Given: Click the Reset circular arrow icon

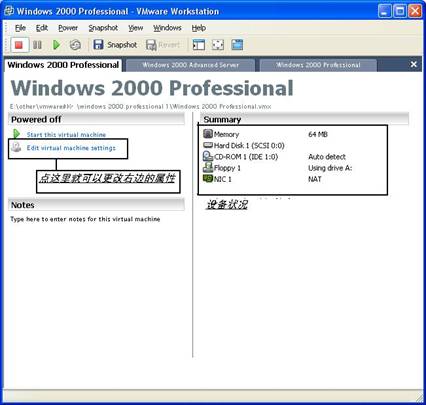Looking at the screenshot, I should tap(75, 45).
